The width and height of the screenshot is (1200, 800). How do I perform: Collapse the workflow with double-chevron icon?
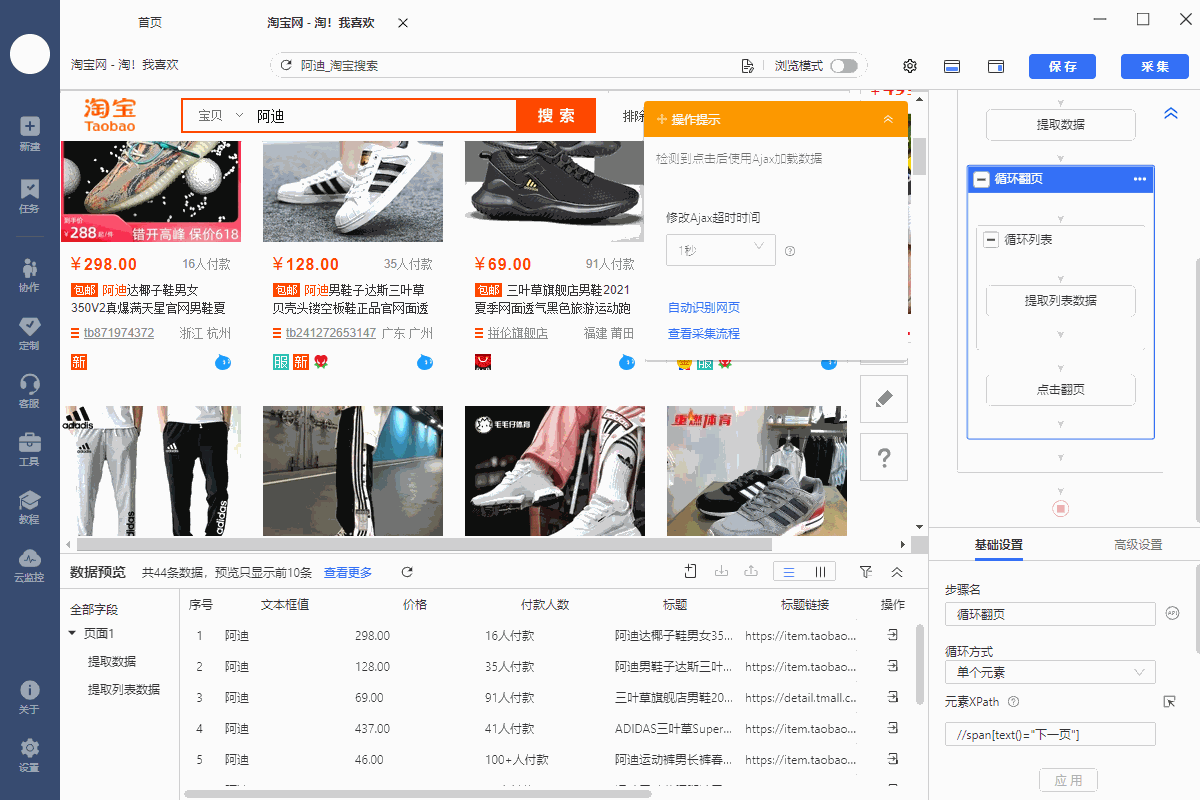tap(1171, 114)
